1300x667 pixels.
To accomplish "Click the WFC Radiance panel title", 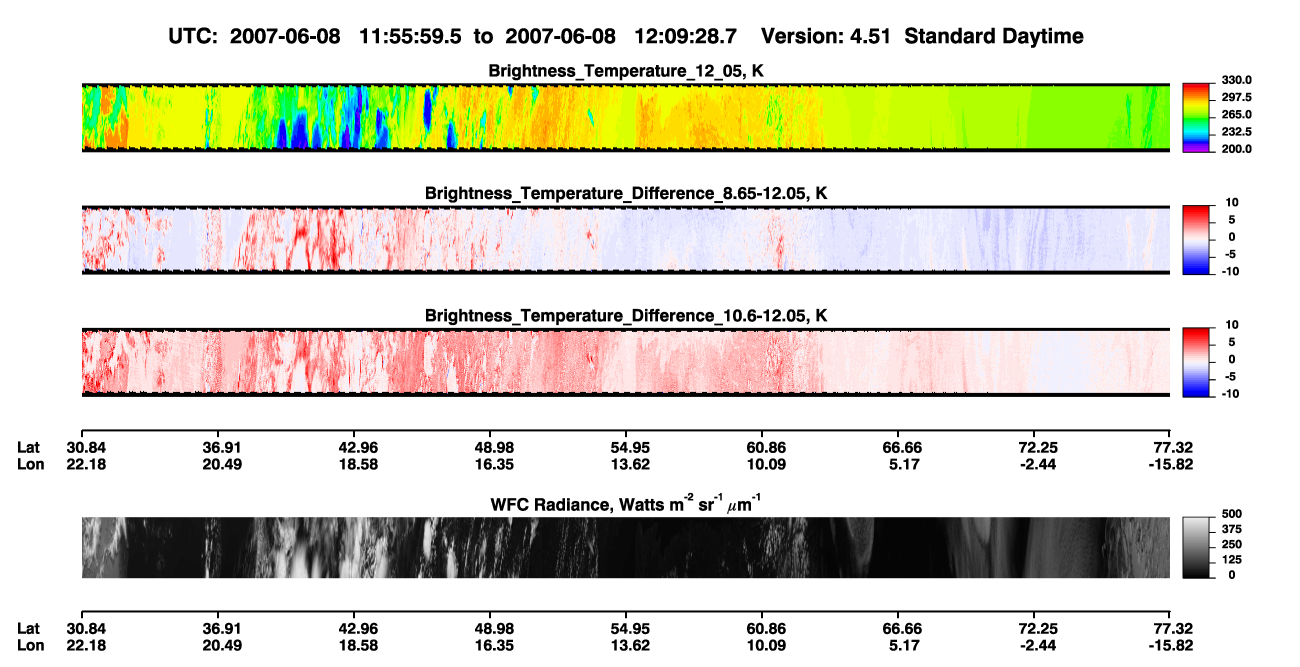I will 625,505.
